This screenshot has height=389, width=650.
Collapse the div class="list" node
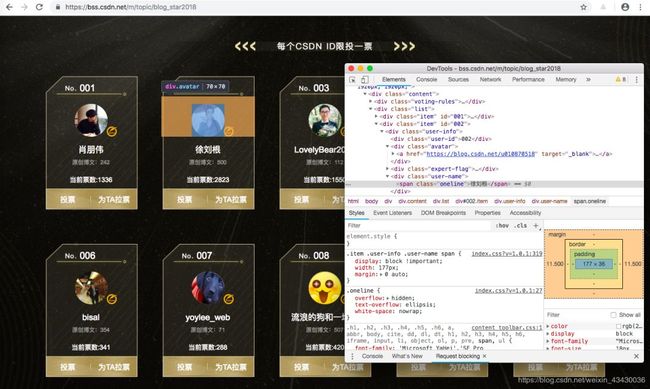point(371,109)
